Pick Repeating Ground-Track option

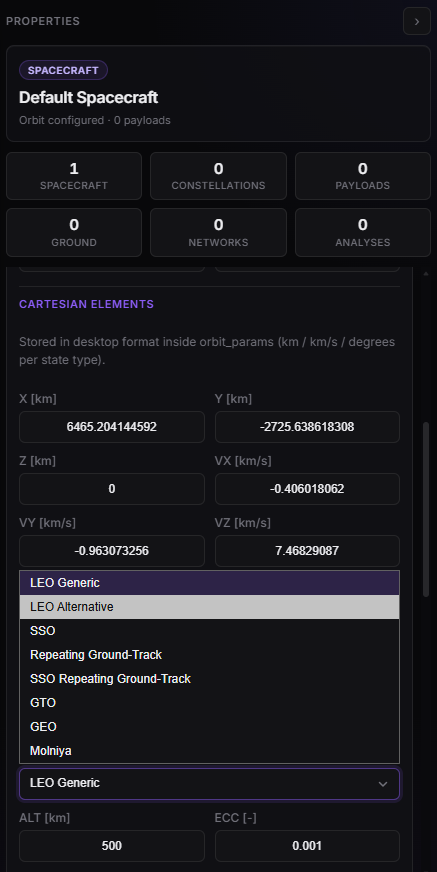[209, 655]
